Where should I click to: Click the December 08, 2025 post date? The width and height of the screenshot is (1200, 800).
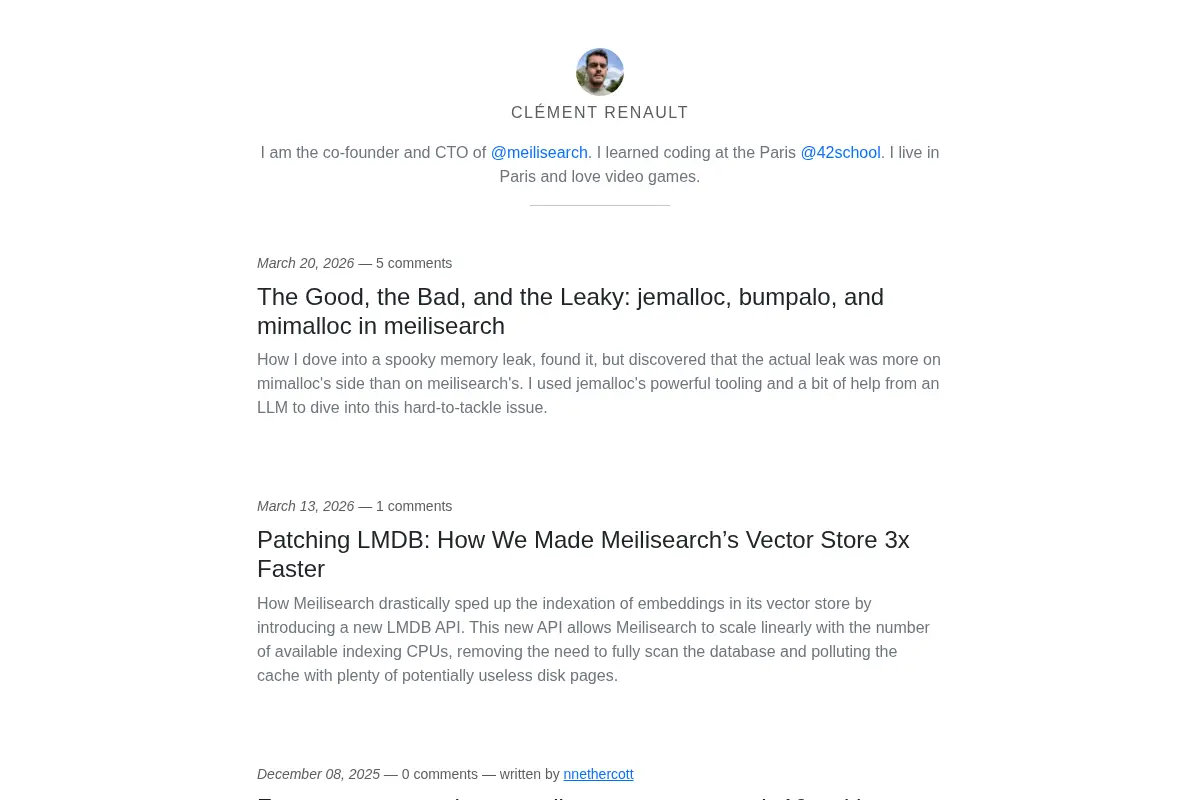tap(318, 774)
